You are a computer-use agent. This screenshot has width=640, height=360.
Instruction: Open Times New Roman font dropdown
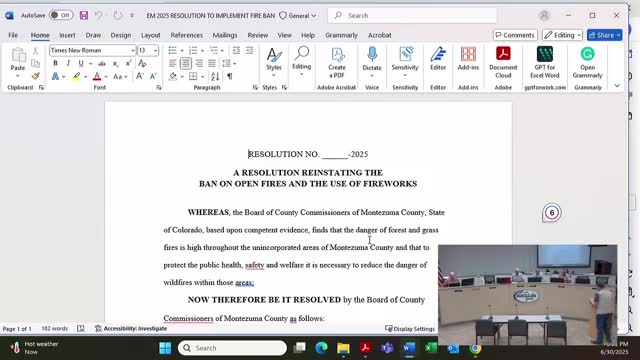point(133,51)
